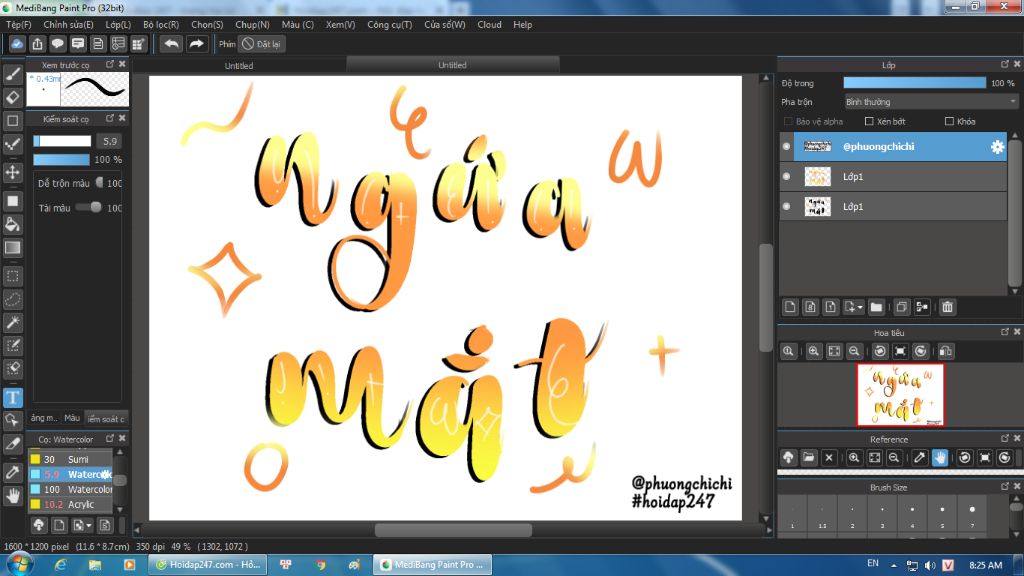Adjust brush size slider showing 5.9

(62, 141)
